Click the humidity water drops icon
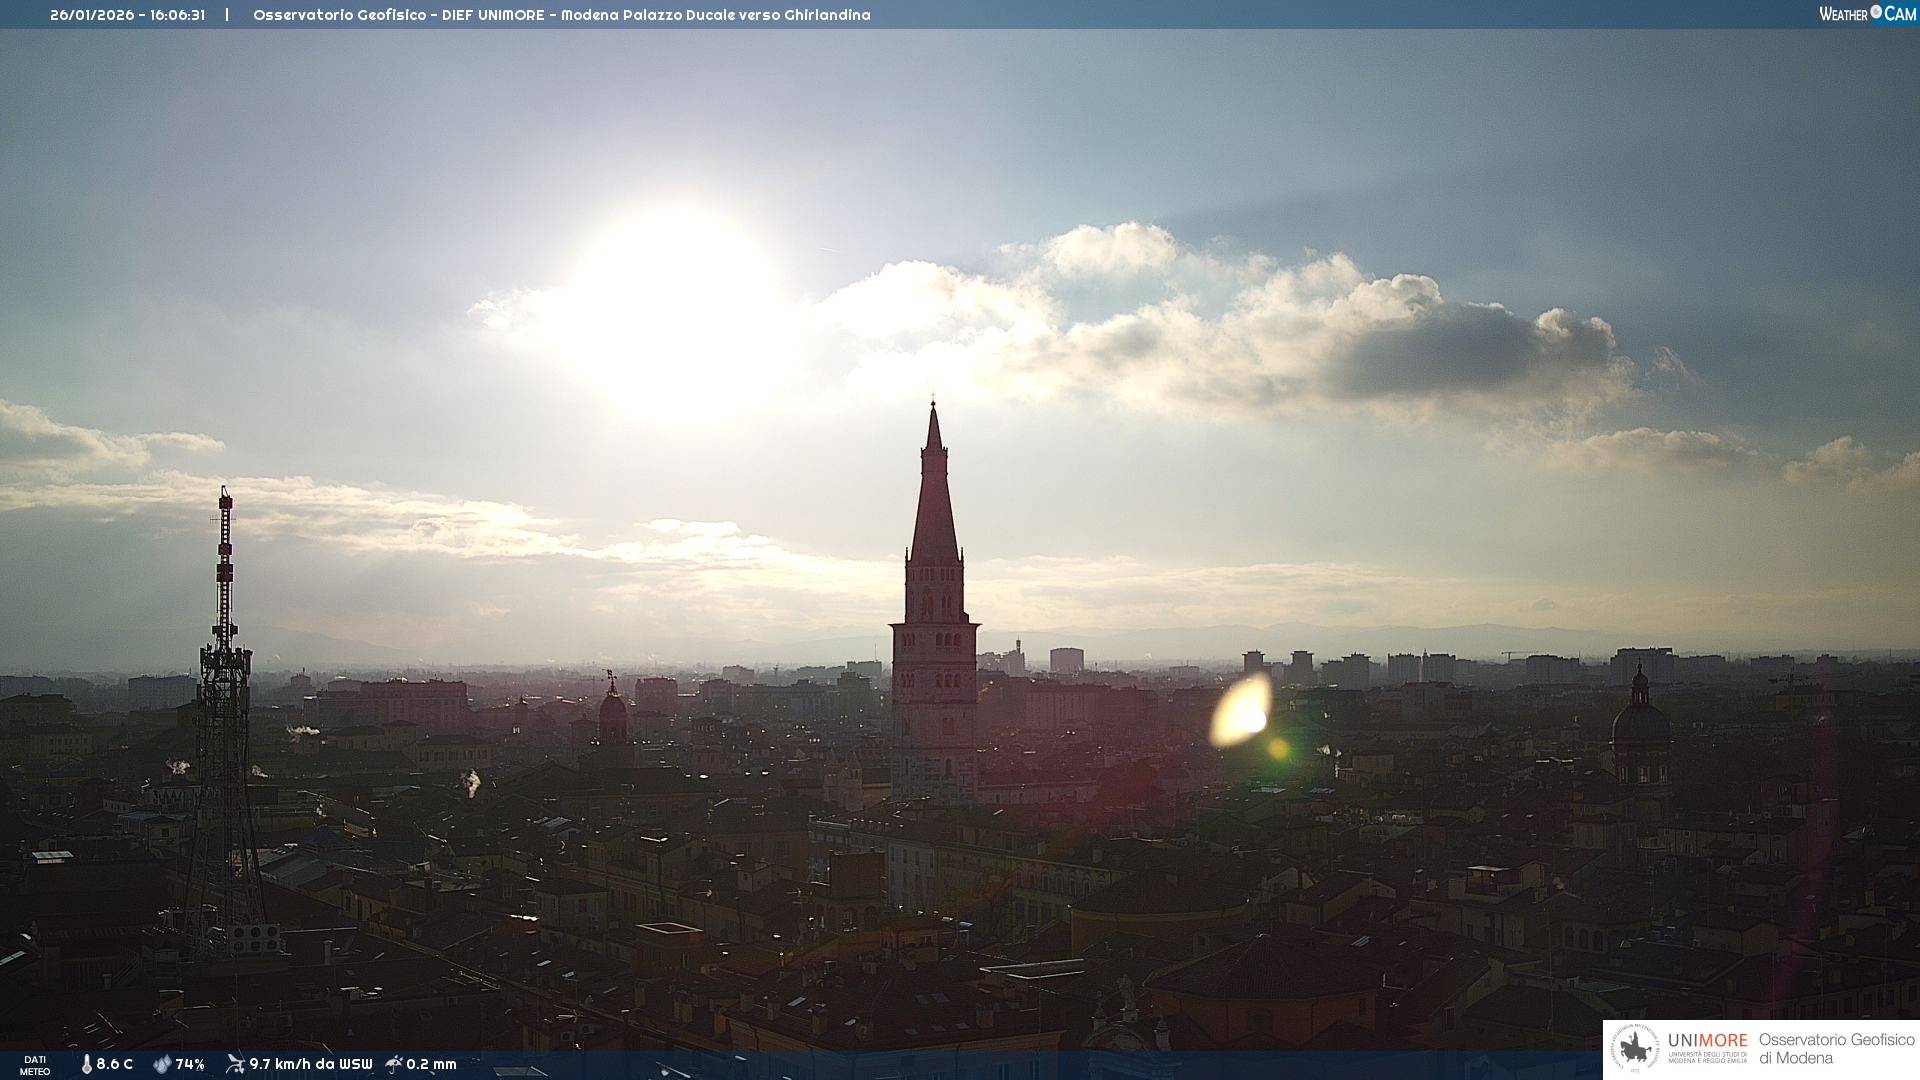The width and height of the screenshot is (1920, 1080). (162, 1064)
